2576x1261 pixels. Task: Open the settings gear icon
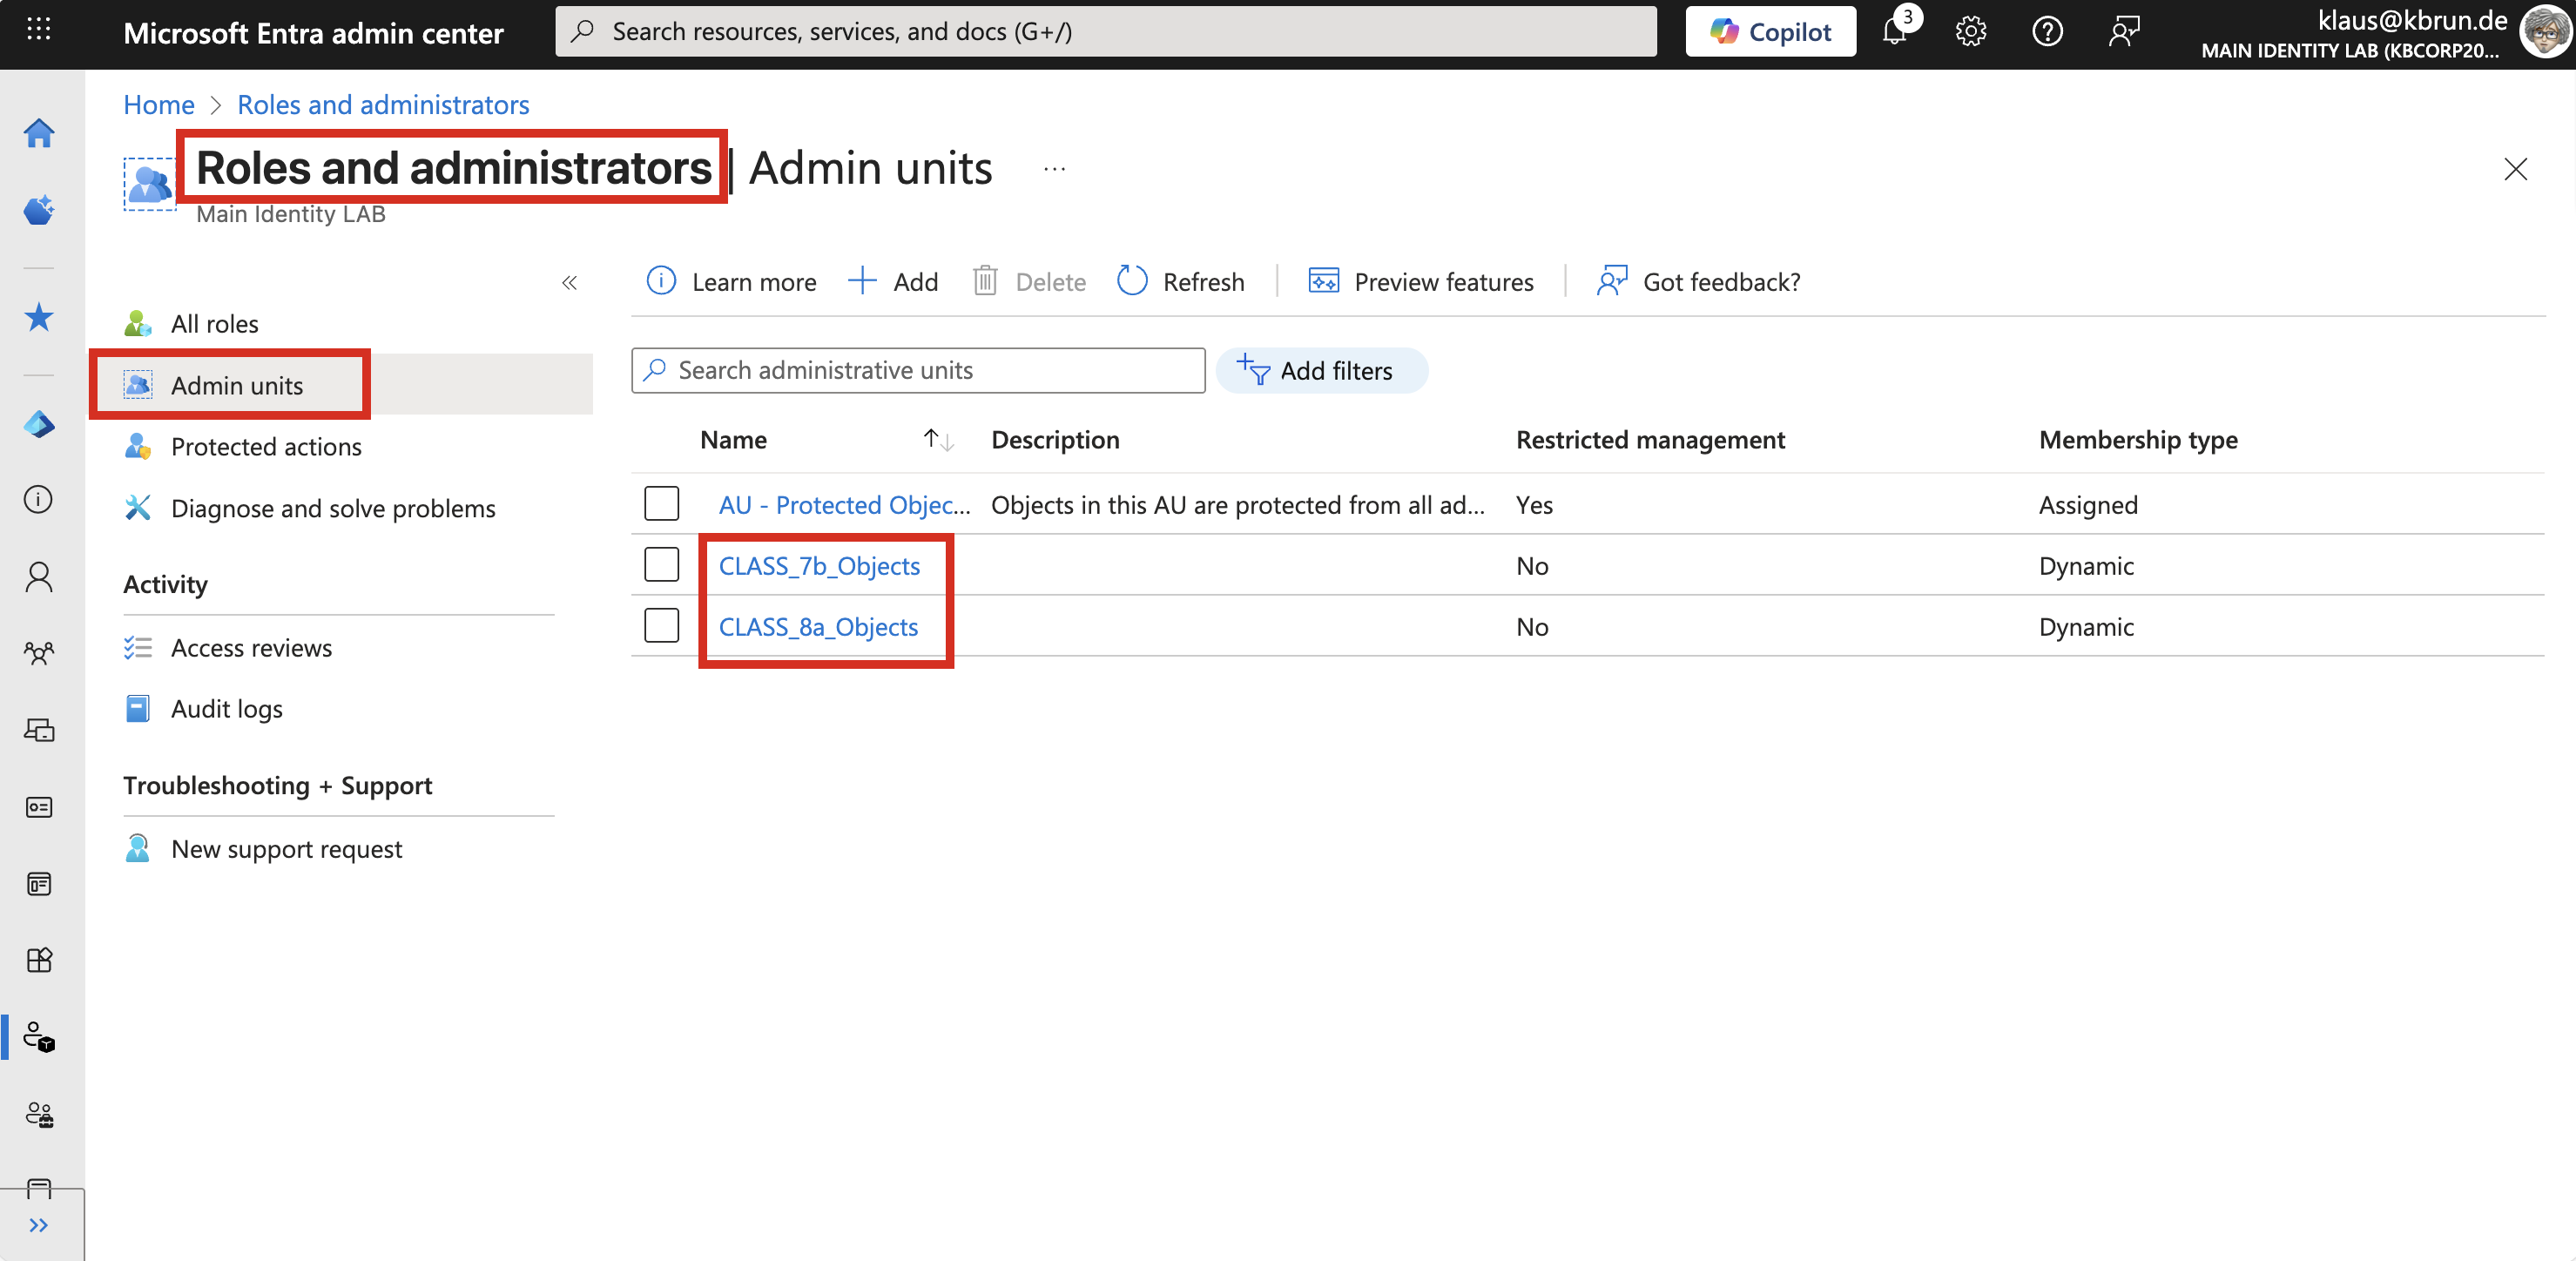coord(1970,32)
